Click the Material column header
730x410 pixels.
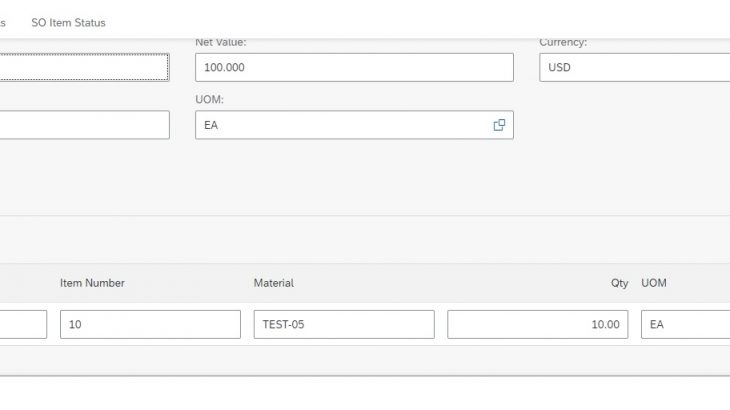(x=274, y=283)
